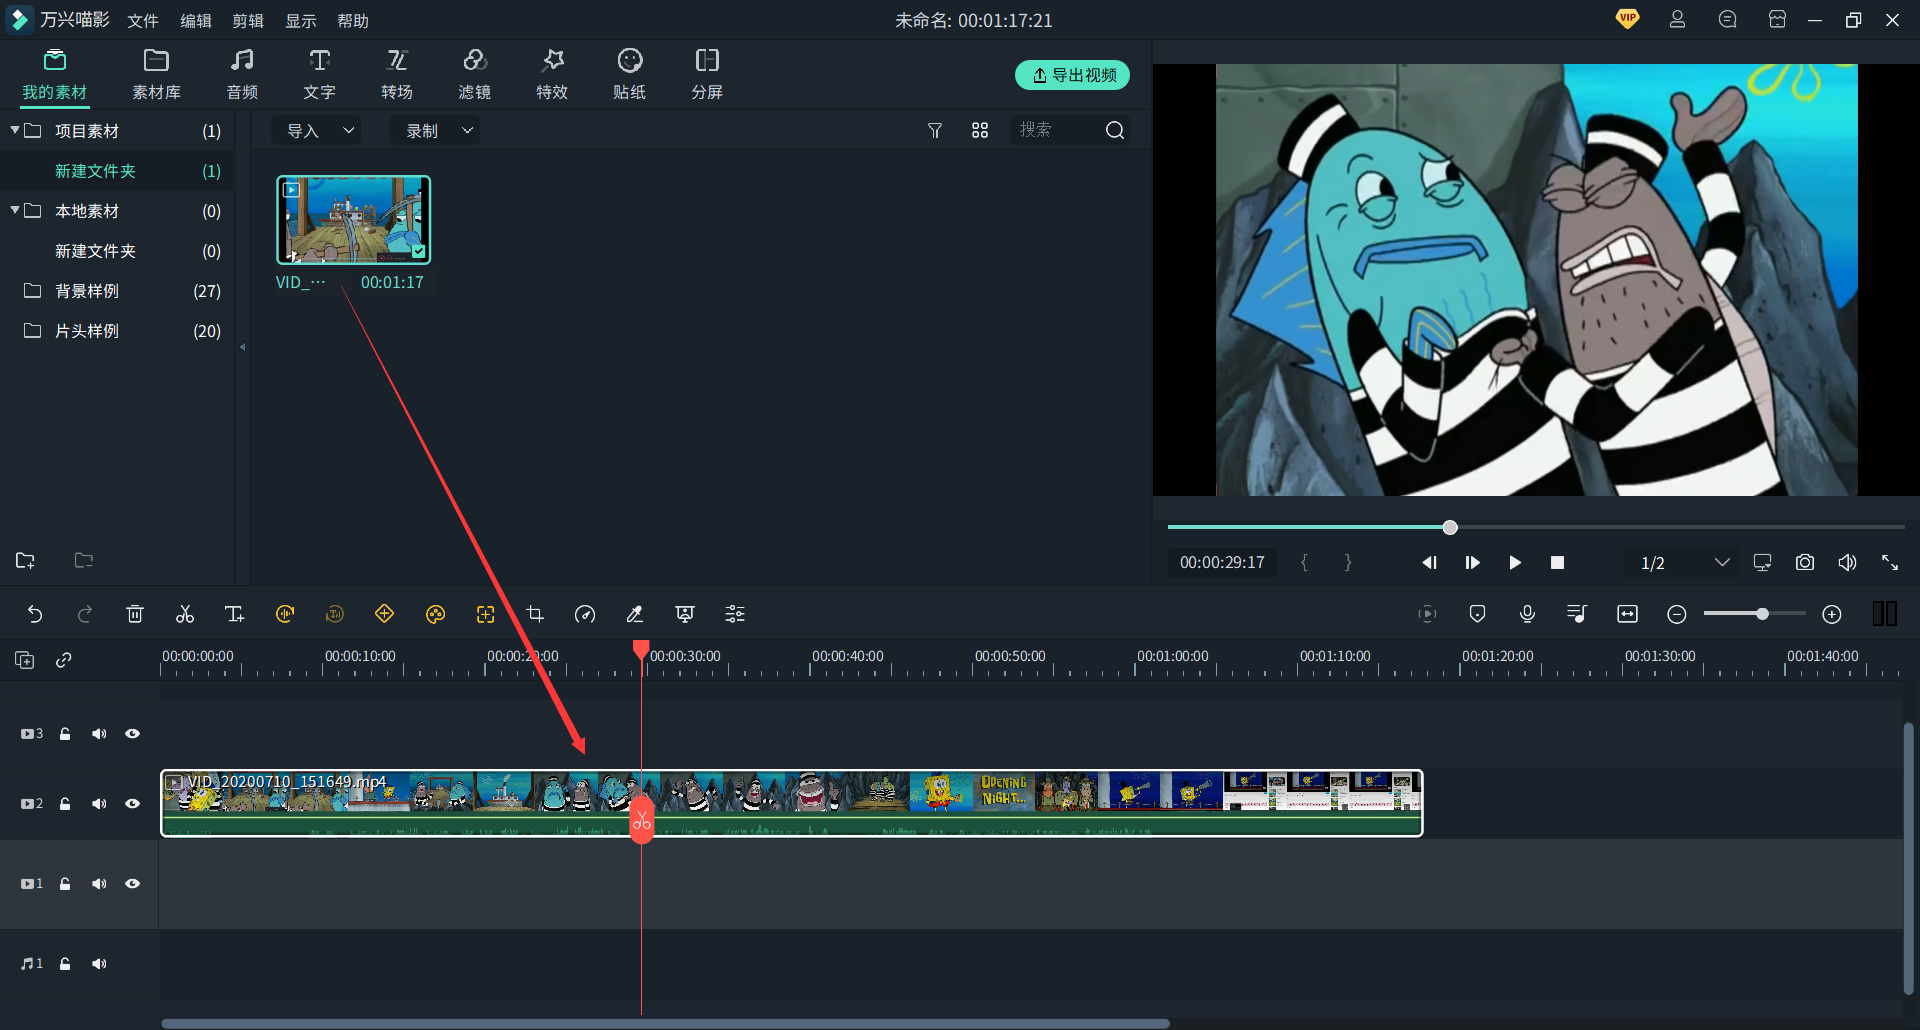Click the timeline horizontal scrollbar
The height and width of the screenshot is (1030, 1920).
point(666,1024)
